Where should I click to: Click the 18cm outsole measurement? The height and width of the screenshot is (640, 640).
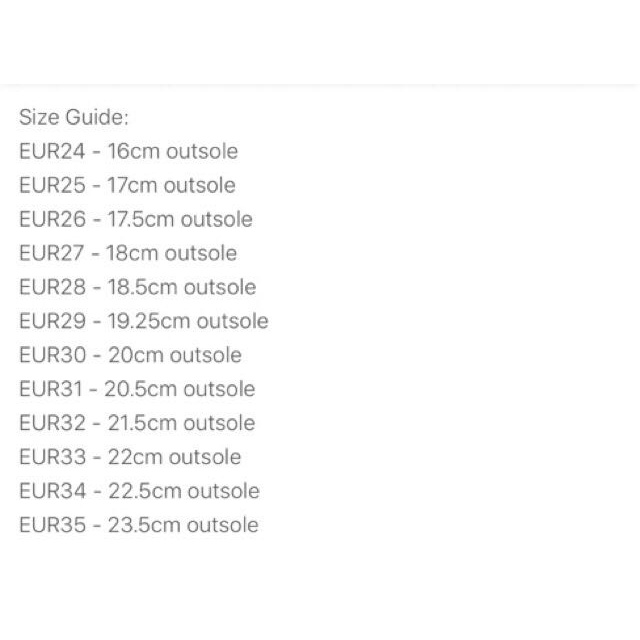click(x=172, y=254)
